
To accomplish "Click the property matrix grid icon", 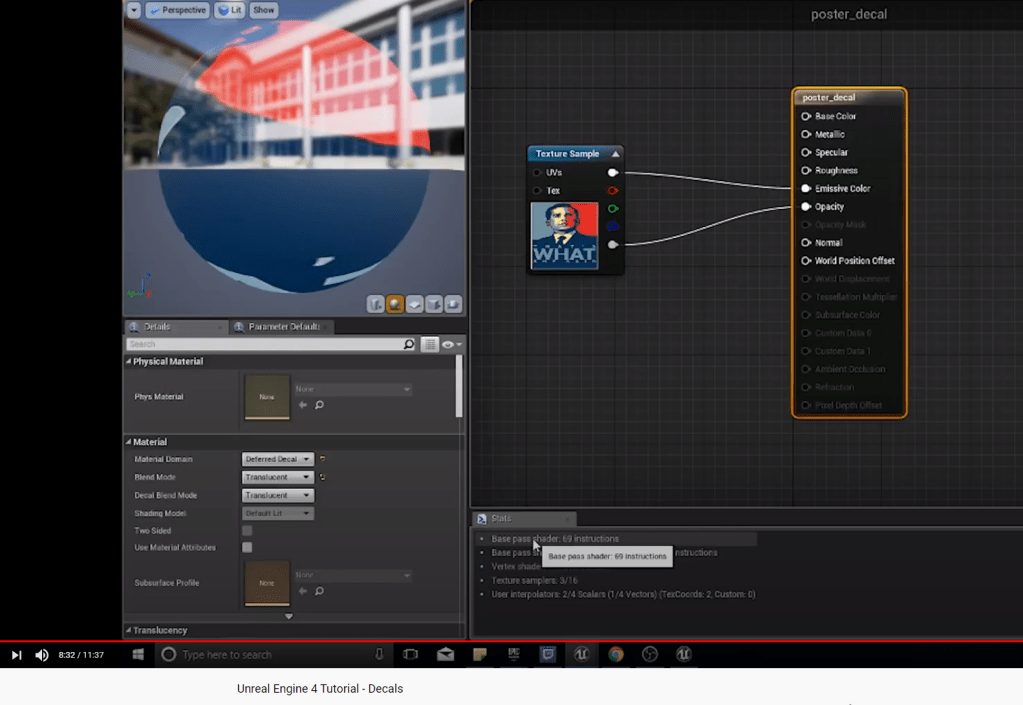I will 430,344.
